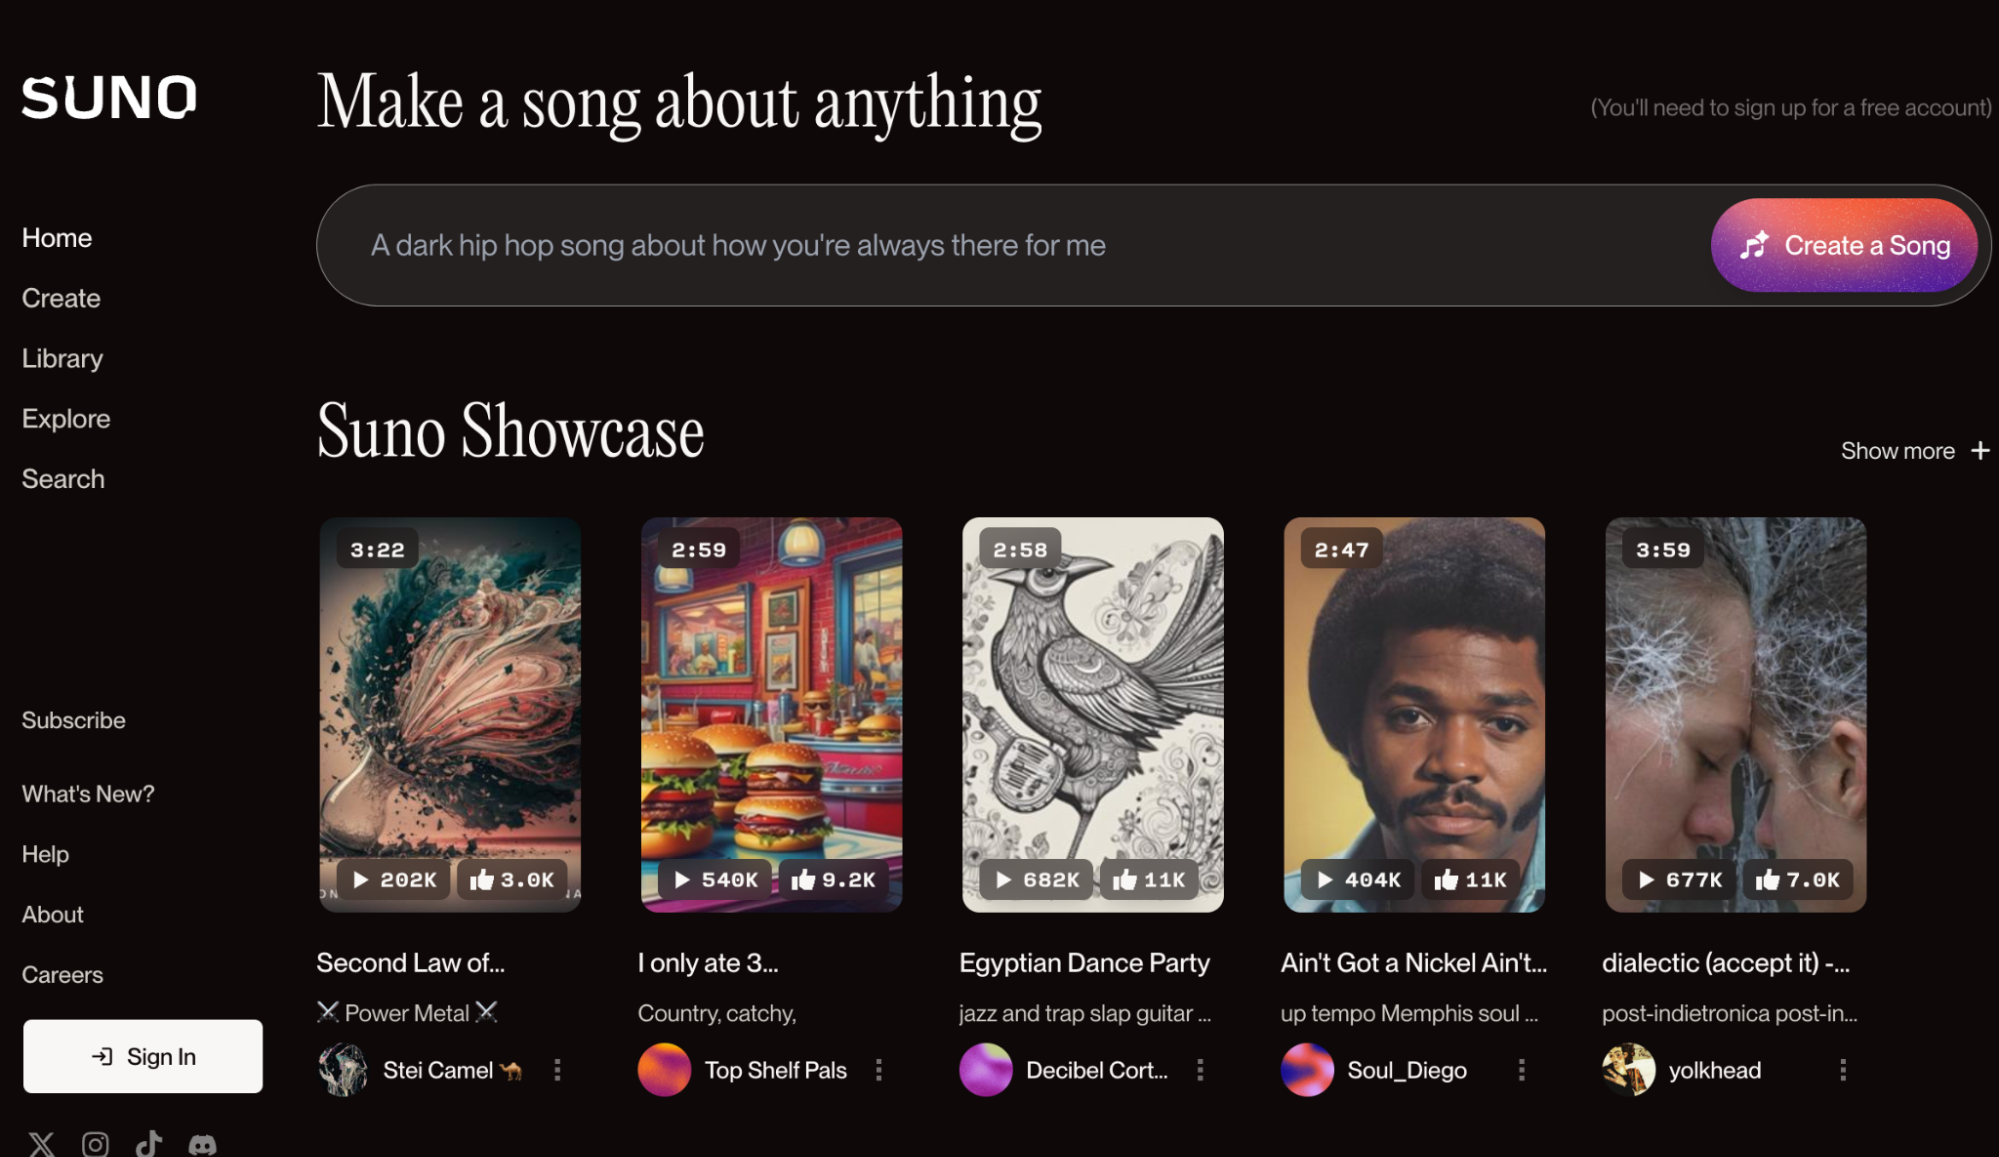Click the SUNO logo

[x=108, y=97]
